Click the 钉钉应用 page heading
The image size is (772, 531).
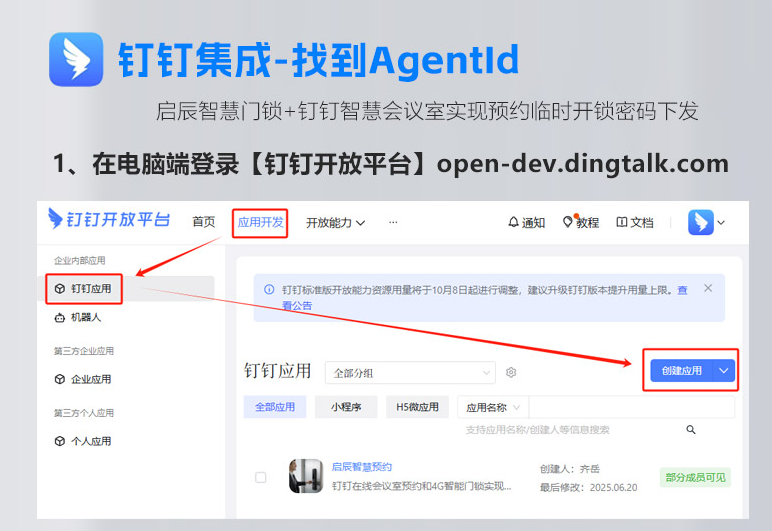pos(277,371)
